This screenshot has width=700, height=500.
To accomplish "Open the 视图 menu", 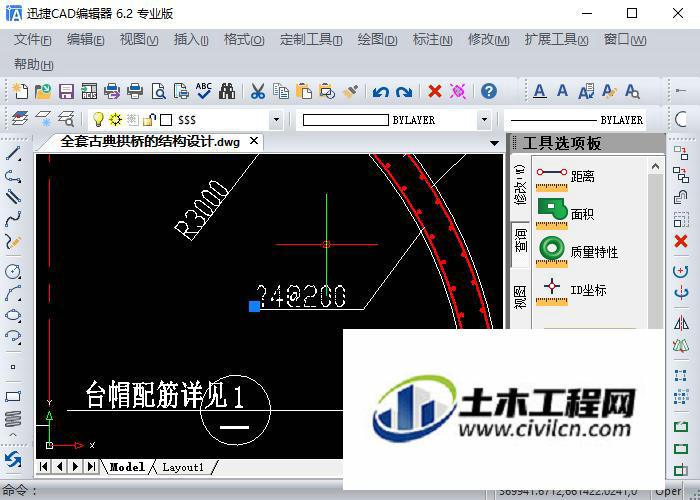I will 139,40.
